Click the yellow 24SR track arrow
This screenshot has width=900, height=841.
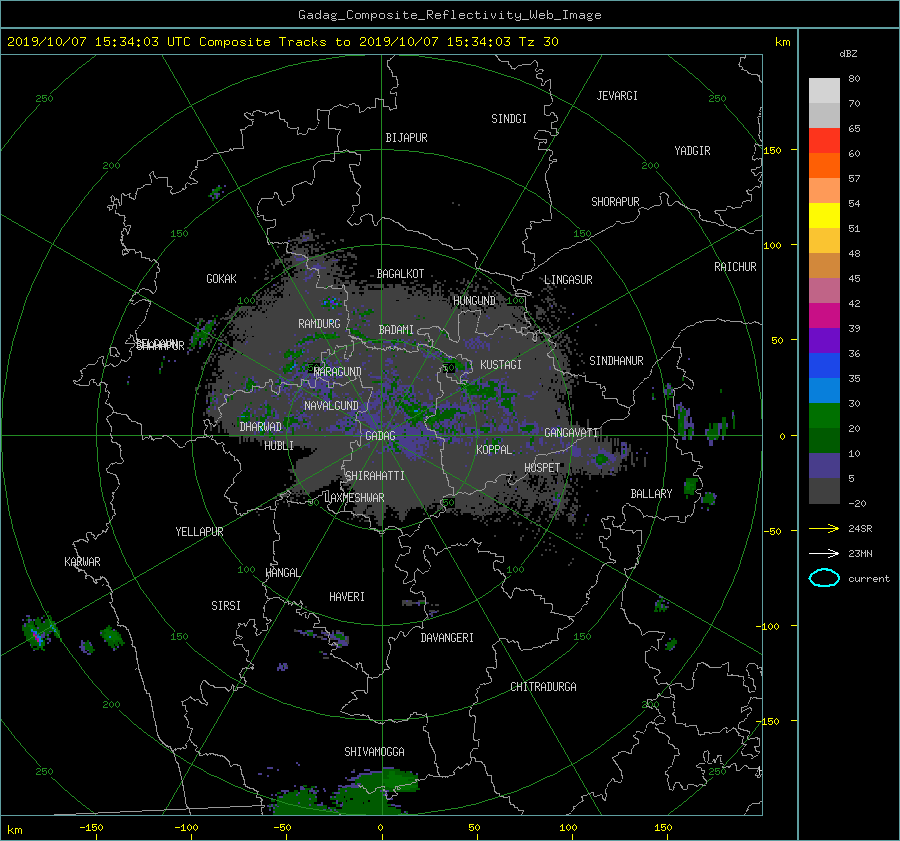point(824,528)
